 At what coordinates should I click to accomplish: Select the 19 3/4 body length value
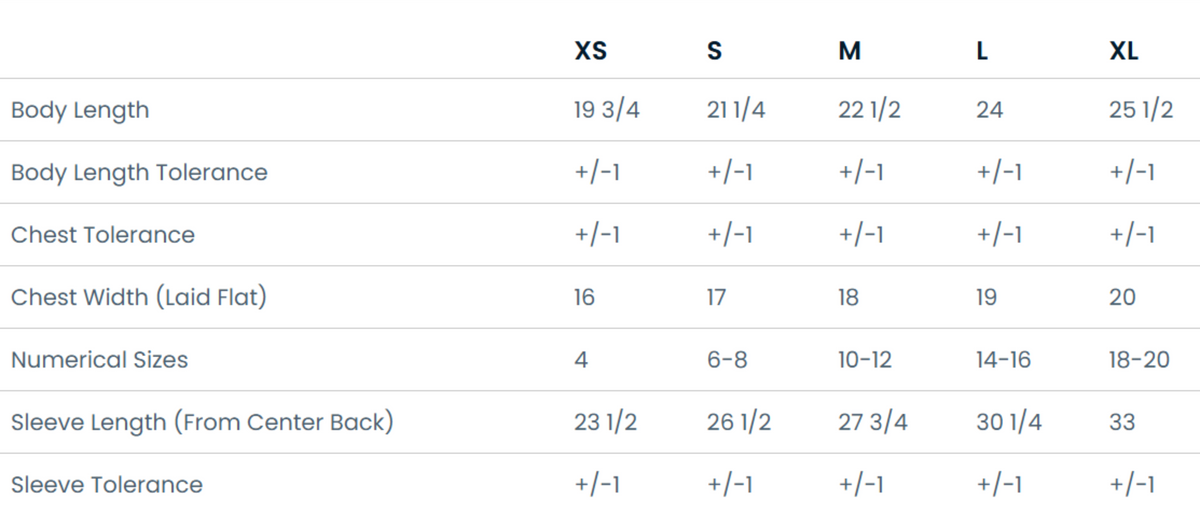coord(607,110)
